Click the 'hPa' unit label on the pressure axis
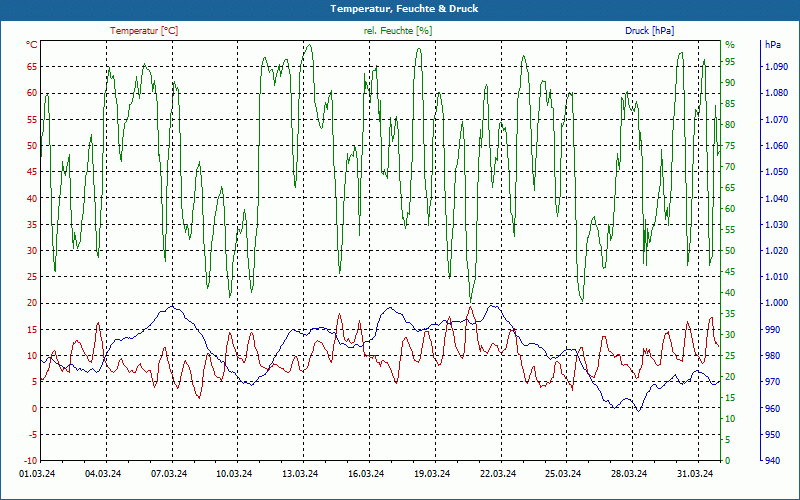800x500 pixels. [772, 45]
